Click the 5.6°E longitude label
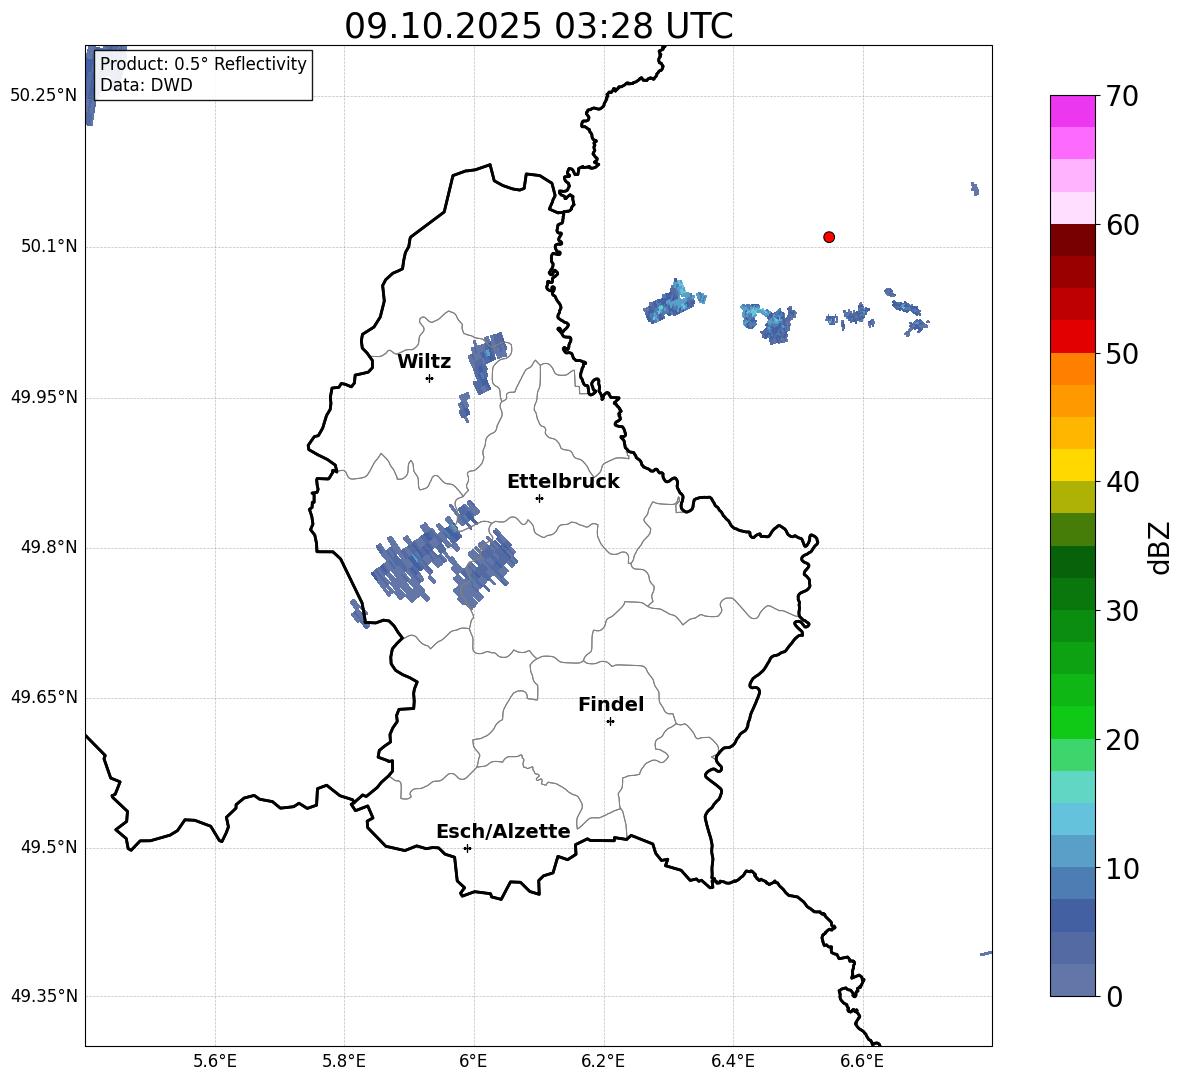The width and height of the screenshot is (1184, 1081). 215,1061
